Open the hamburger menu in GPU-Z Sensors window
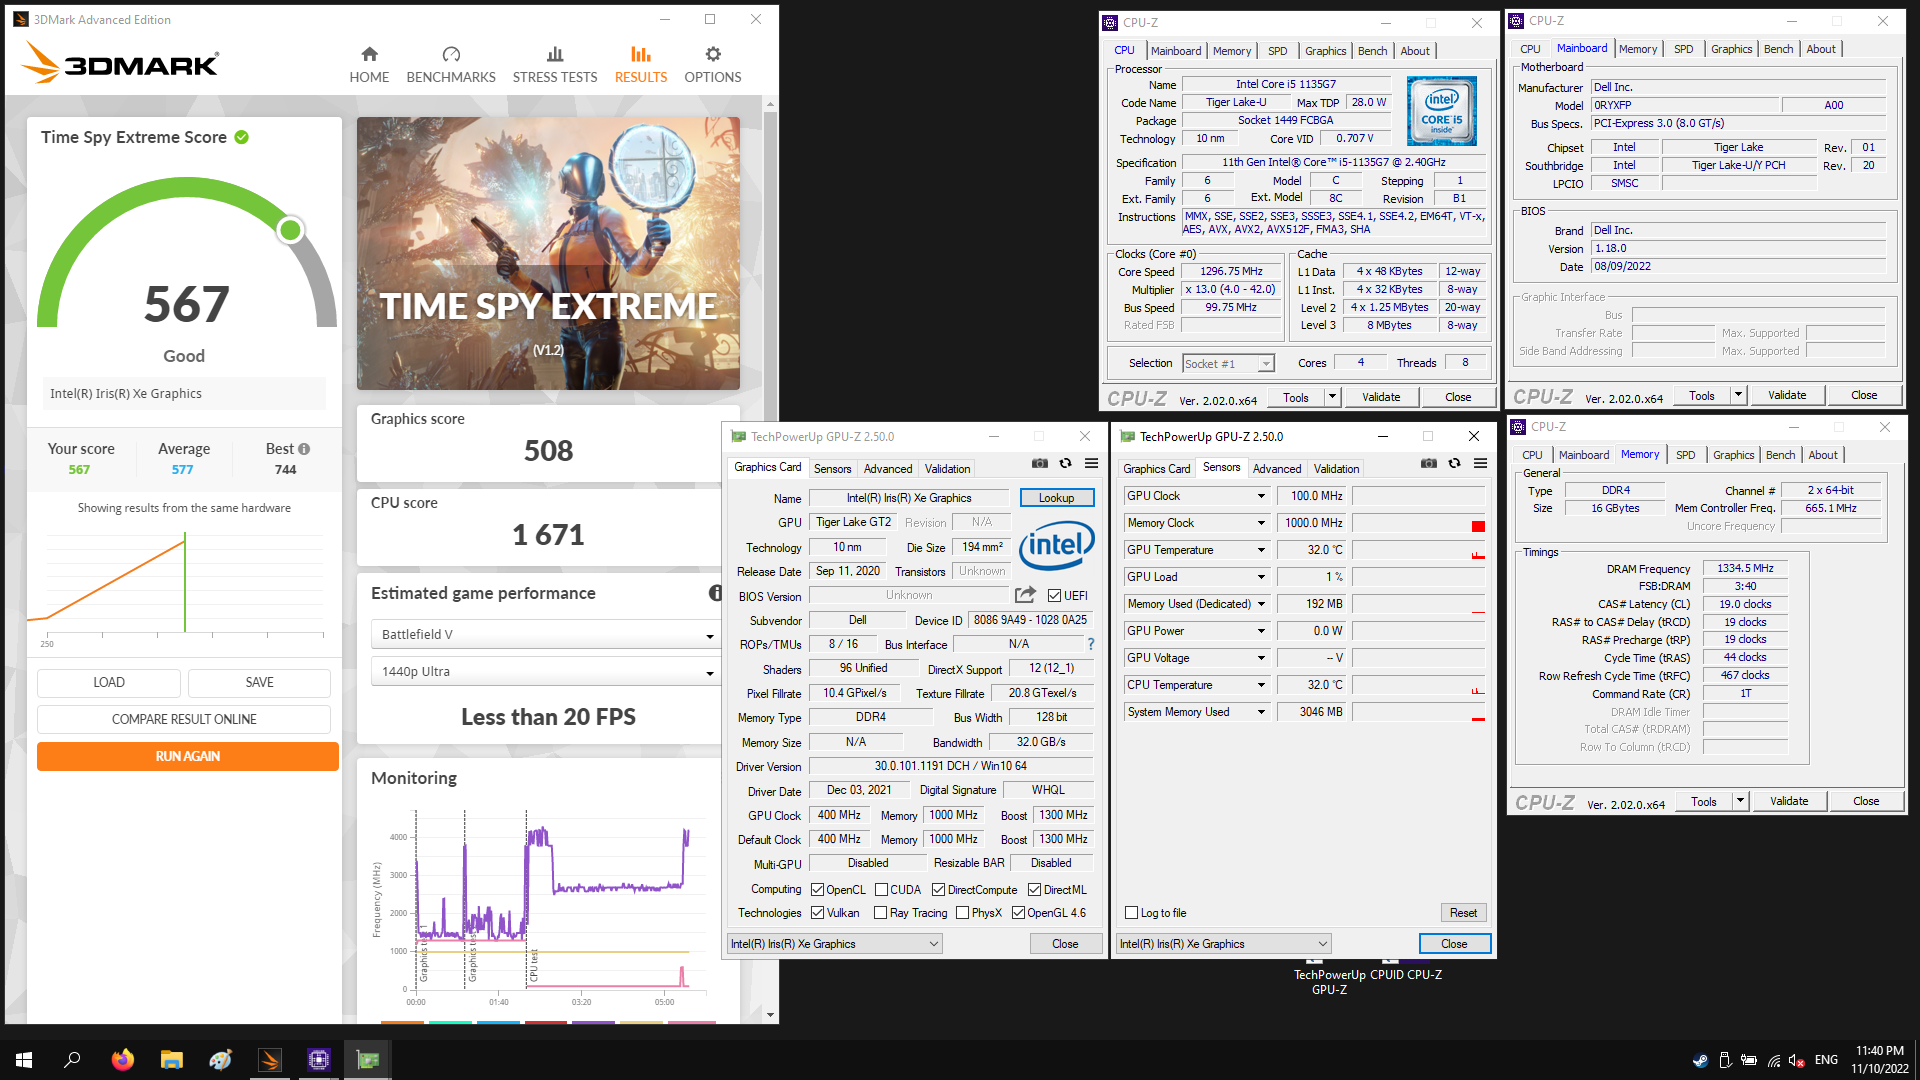Viewport: 1920px width, 1080px height. point(1481,463)
